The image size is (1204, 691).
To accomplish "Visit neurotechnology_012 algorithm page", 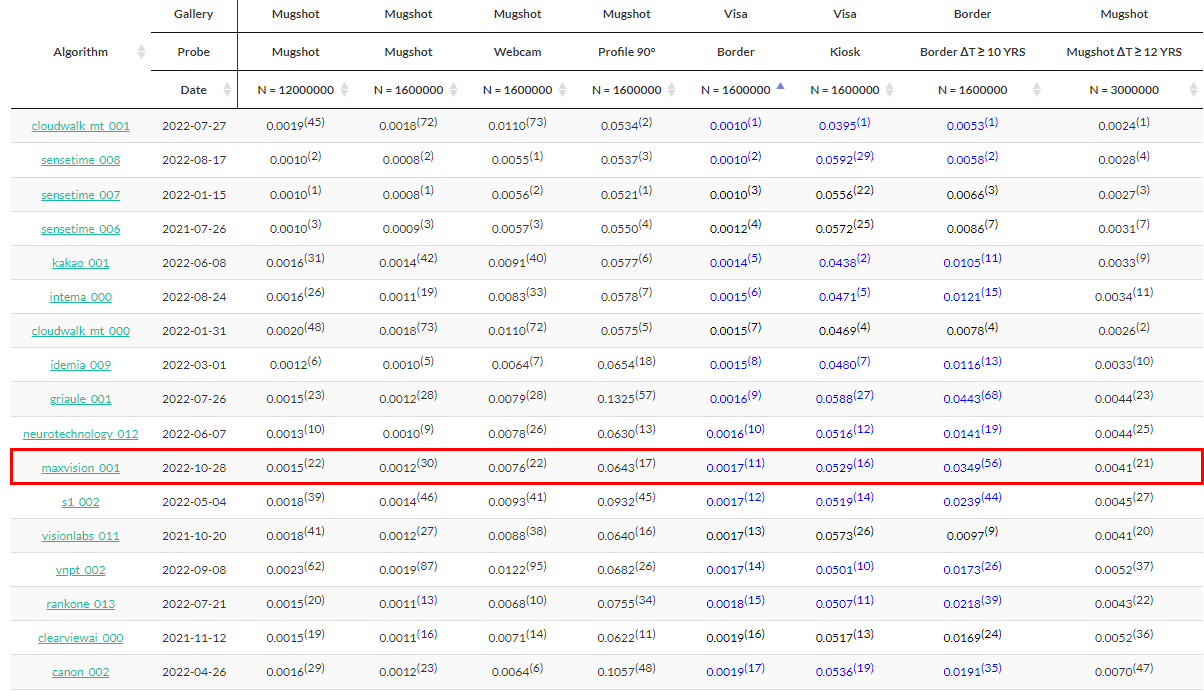I will 80,434.
